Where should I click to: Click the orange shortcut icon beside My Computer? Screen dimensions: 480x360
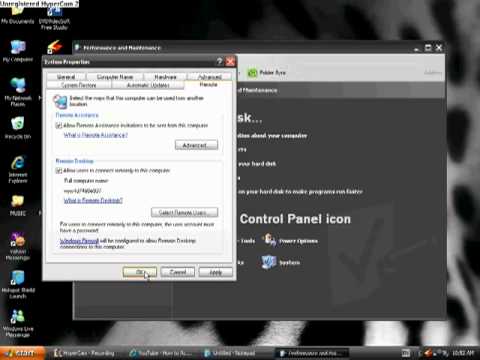(54, 47)
